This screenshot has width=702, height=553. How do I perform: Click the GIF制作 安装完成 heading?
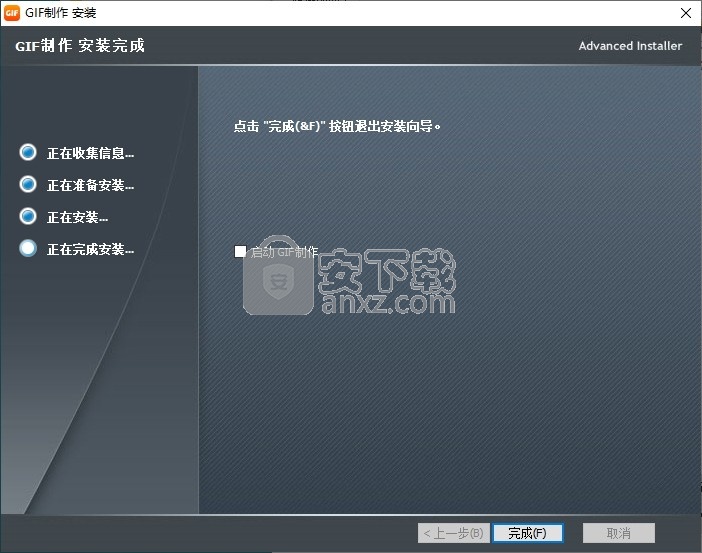point(80,45)
